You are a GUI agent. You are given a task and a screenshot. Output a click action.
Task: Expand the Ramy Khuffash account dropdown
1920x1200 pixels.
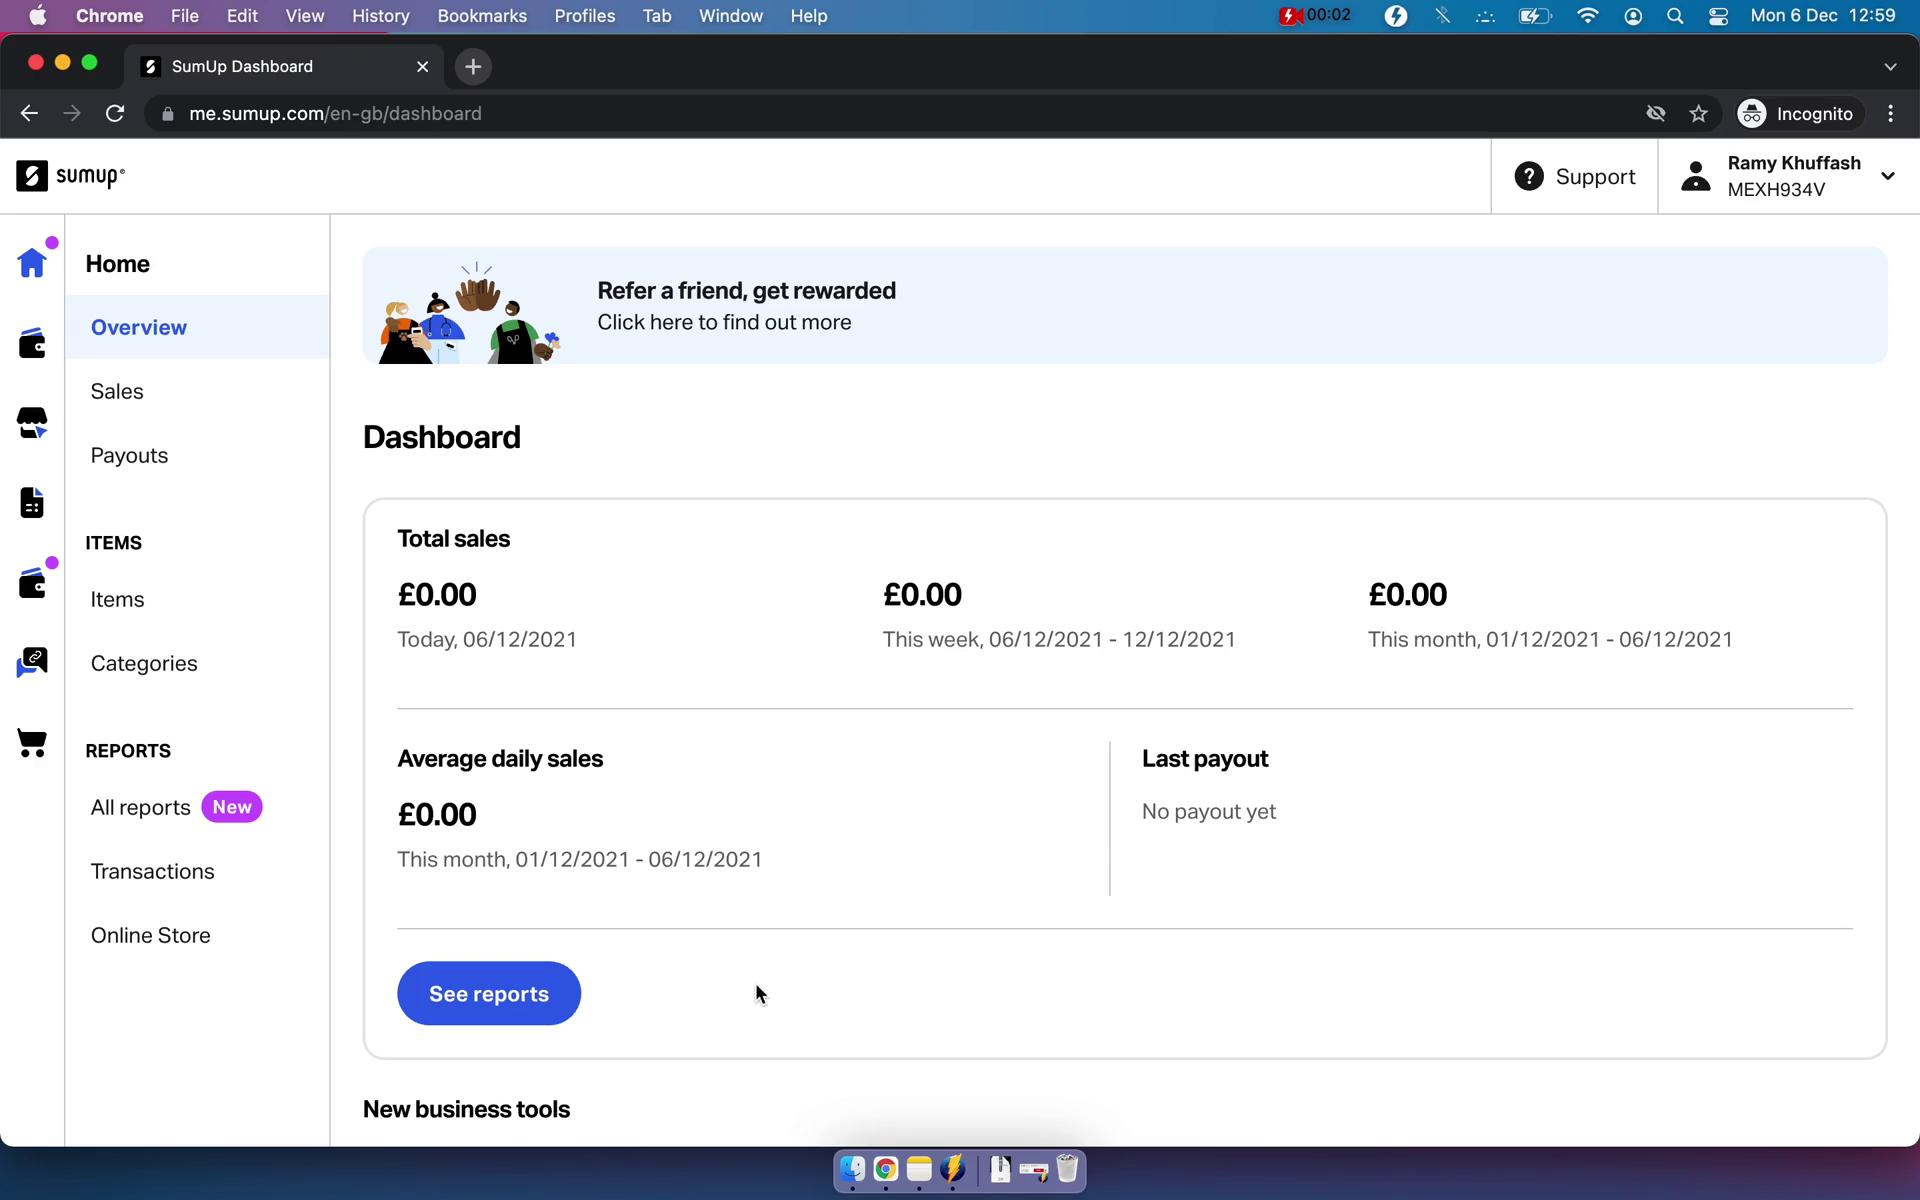click(1894, 176)
